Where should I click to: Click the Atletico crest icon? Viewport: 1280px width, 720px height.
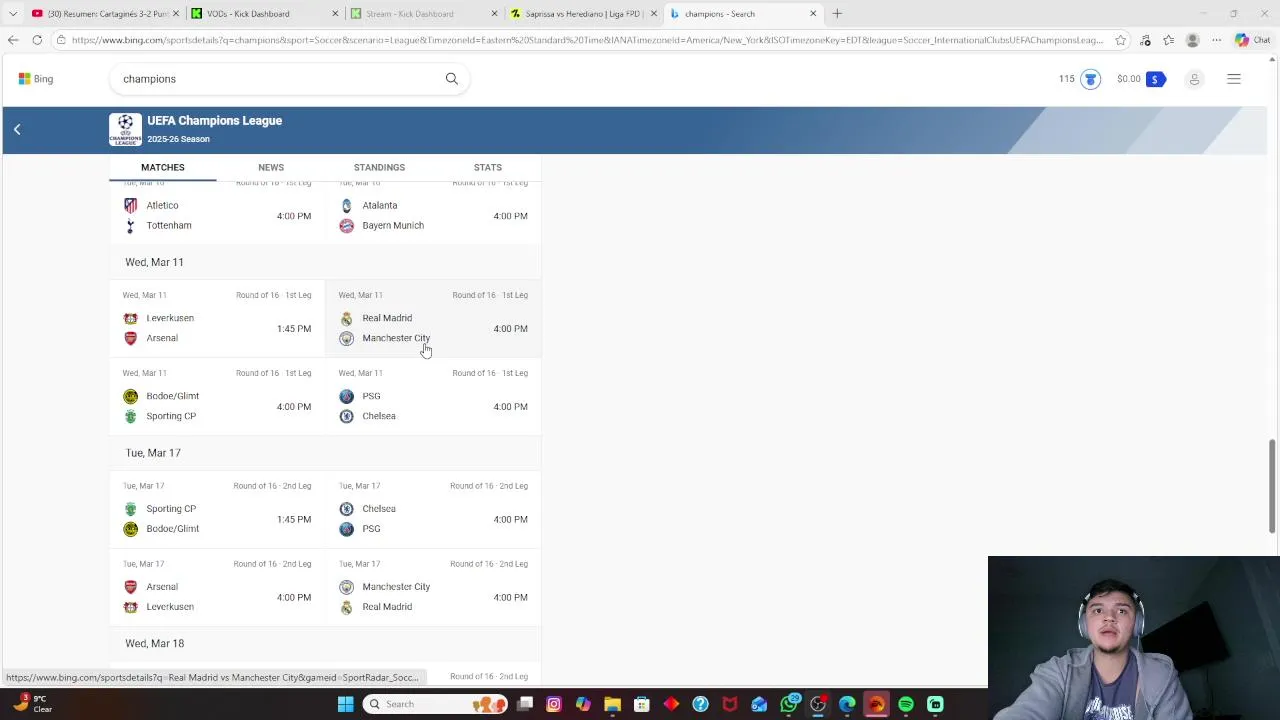[130, 205]
